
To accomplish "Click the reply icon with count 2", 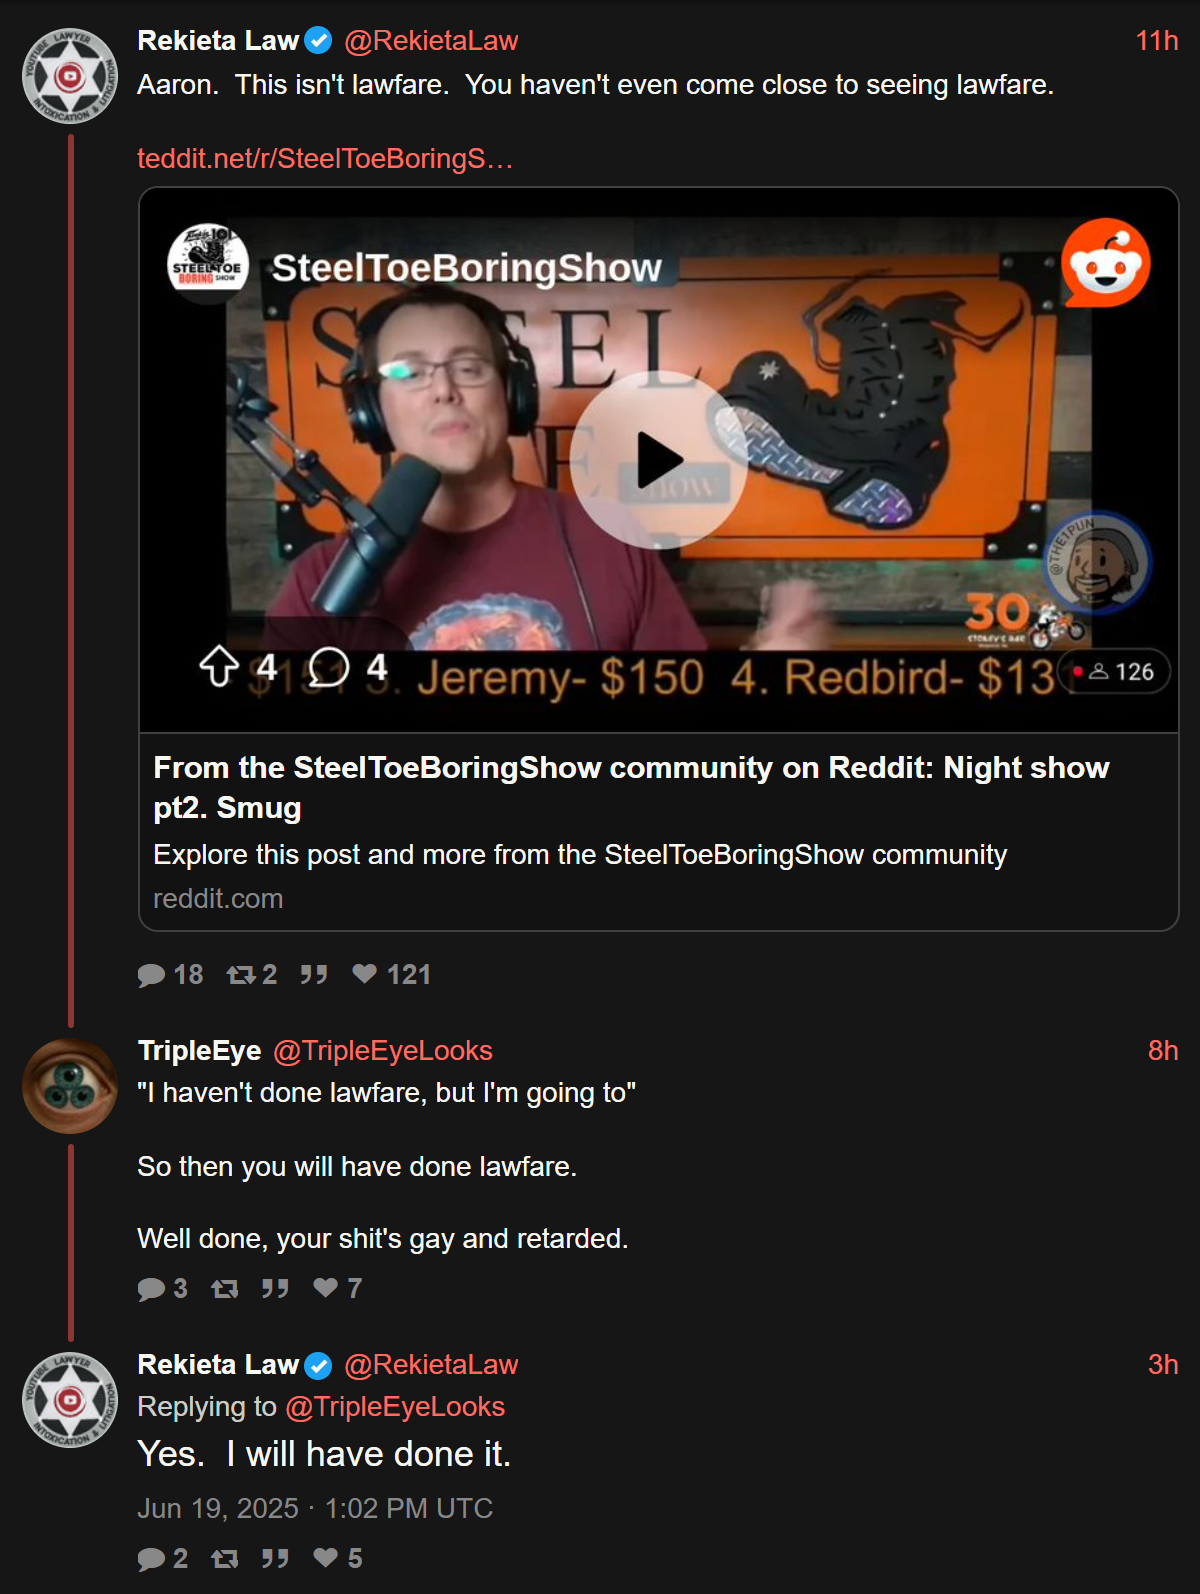I will pos(151,1559).
